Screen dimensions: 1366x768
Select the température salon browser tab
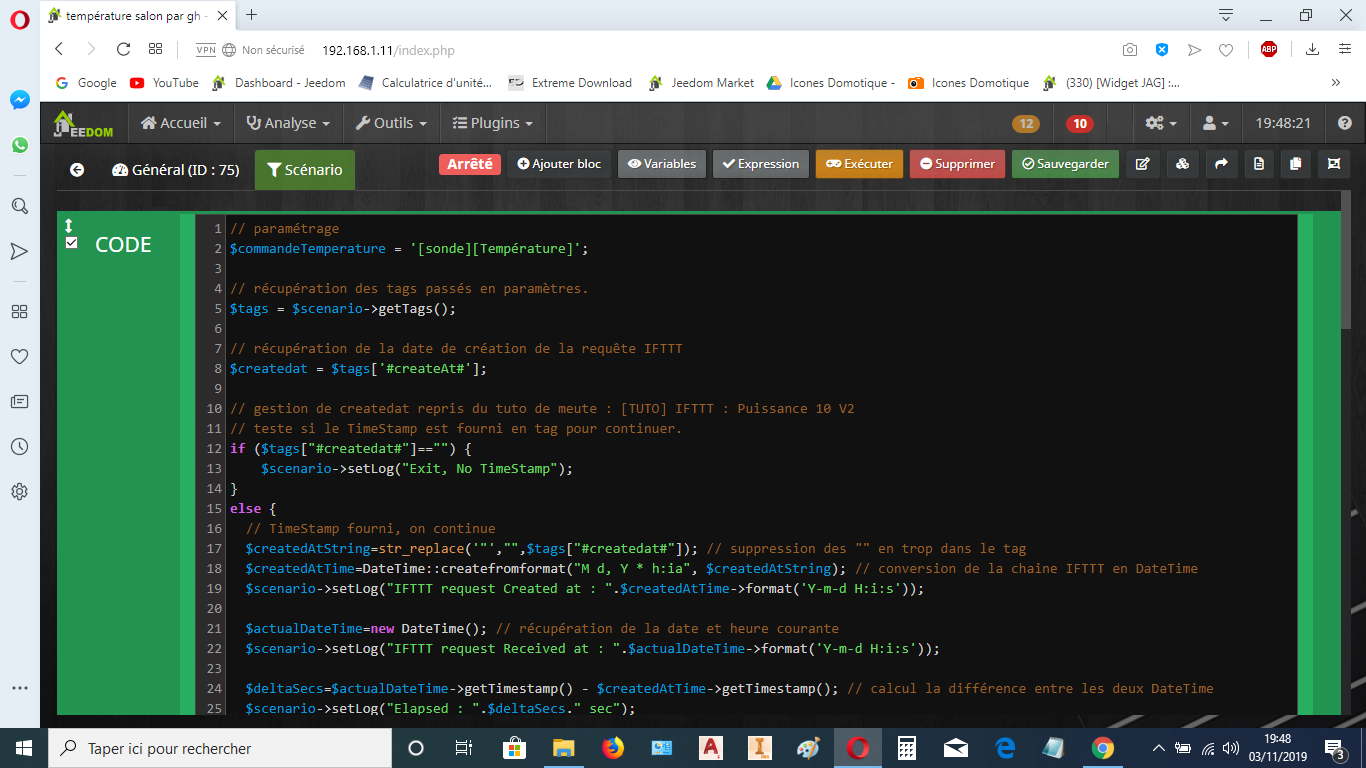pyautogui.click(x=137, y=15)
